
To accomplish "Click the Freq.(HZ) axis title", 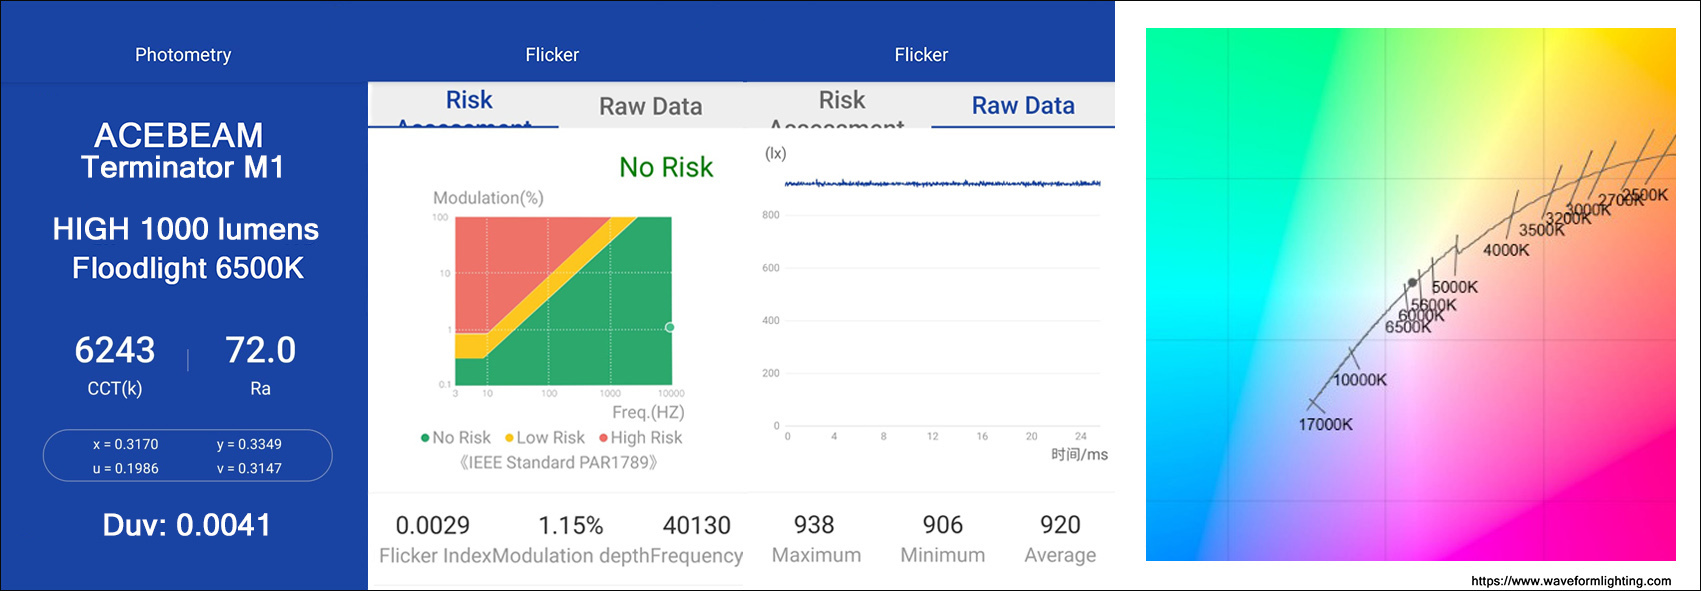I will pyautogui.click(x=648, y=412).
